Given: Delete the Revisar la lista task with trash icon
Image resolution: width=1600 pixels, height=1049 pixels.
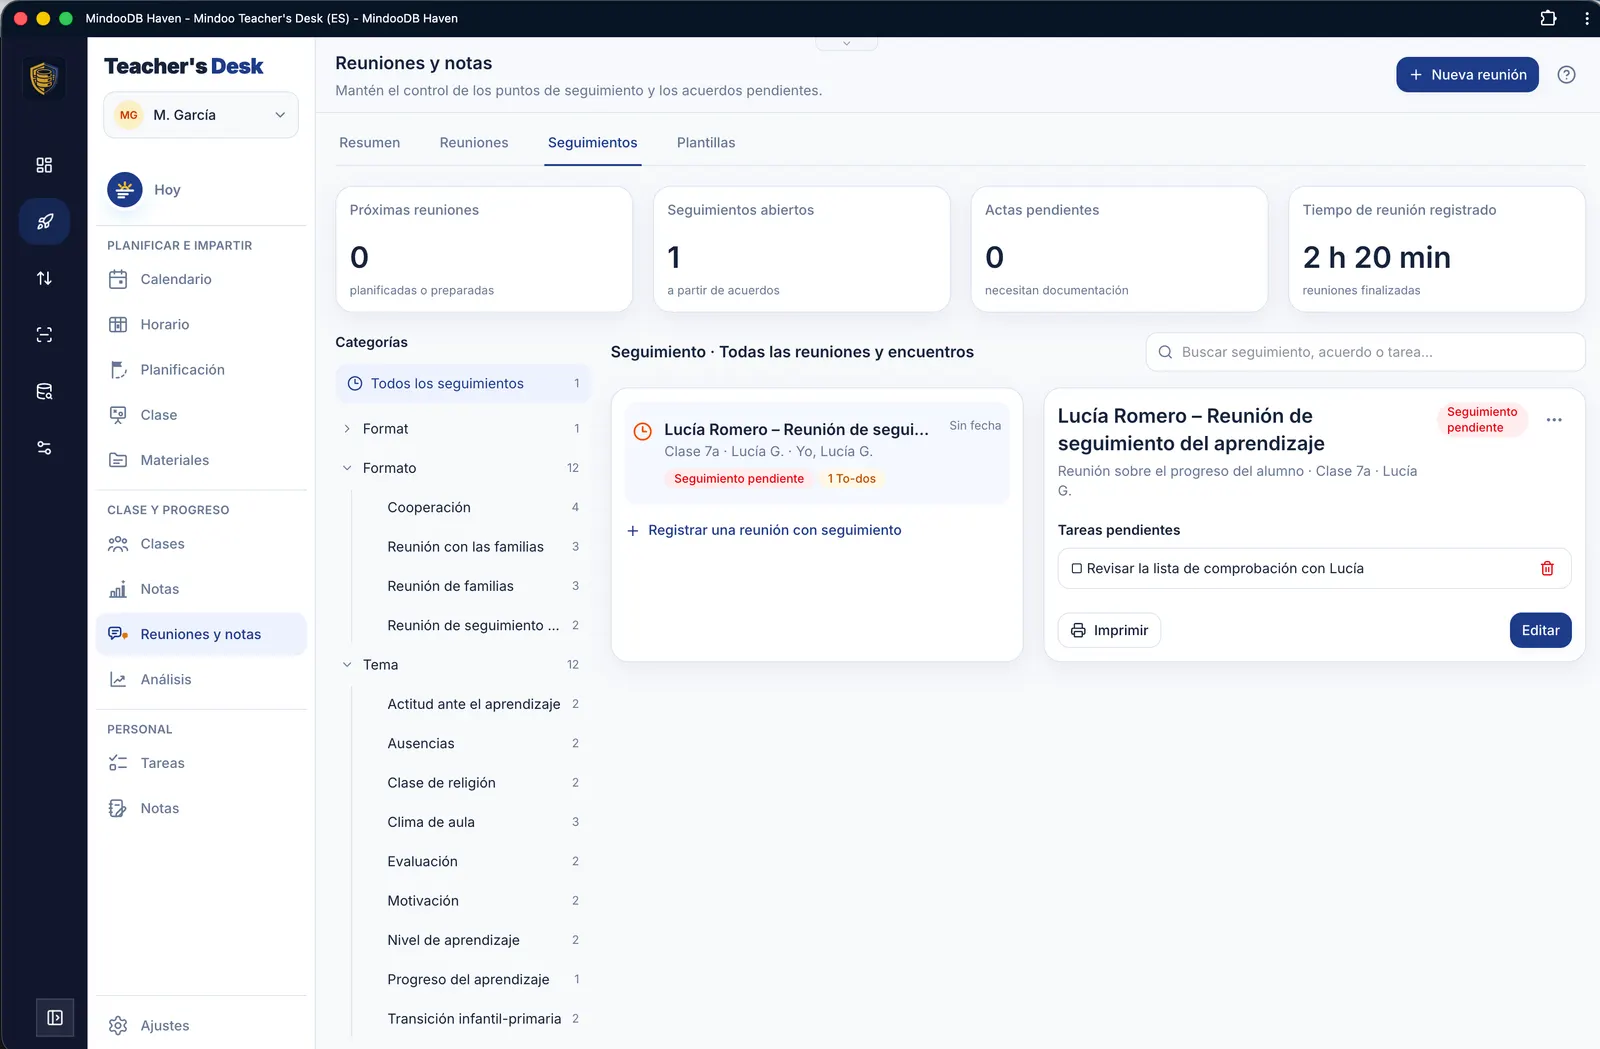Looking at the screenshot, I should (x=1547, y=568).
